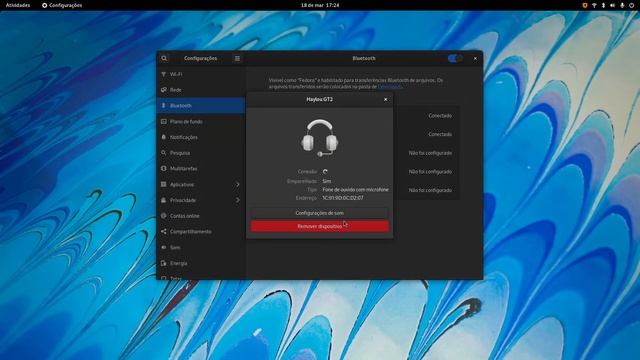This screenshot has width=640, height=360.
Task: Go to Pesquisa settings
Action: pyautogui.click(x=201, y=153)
